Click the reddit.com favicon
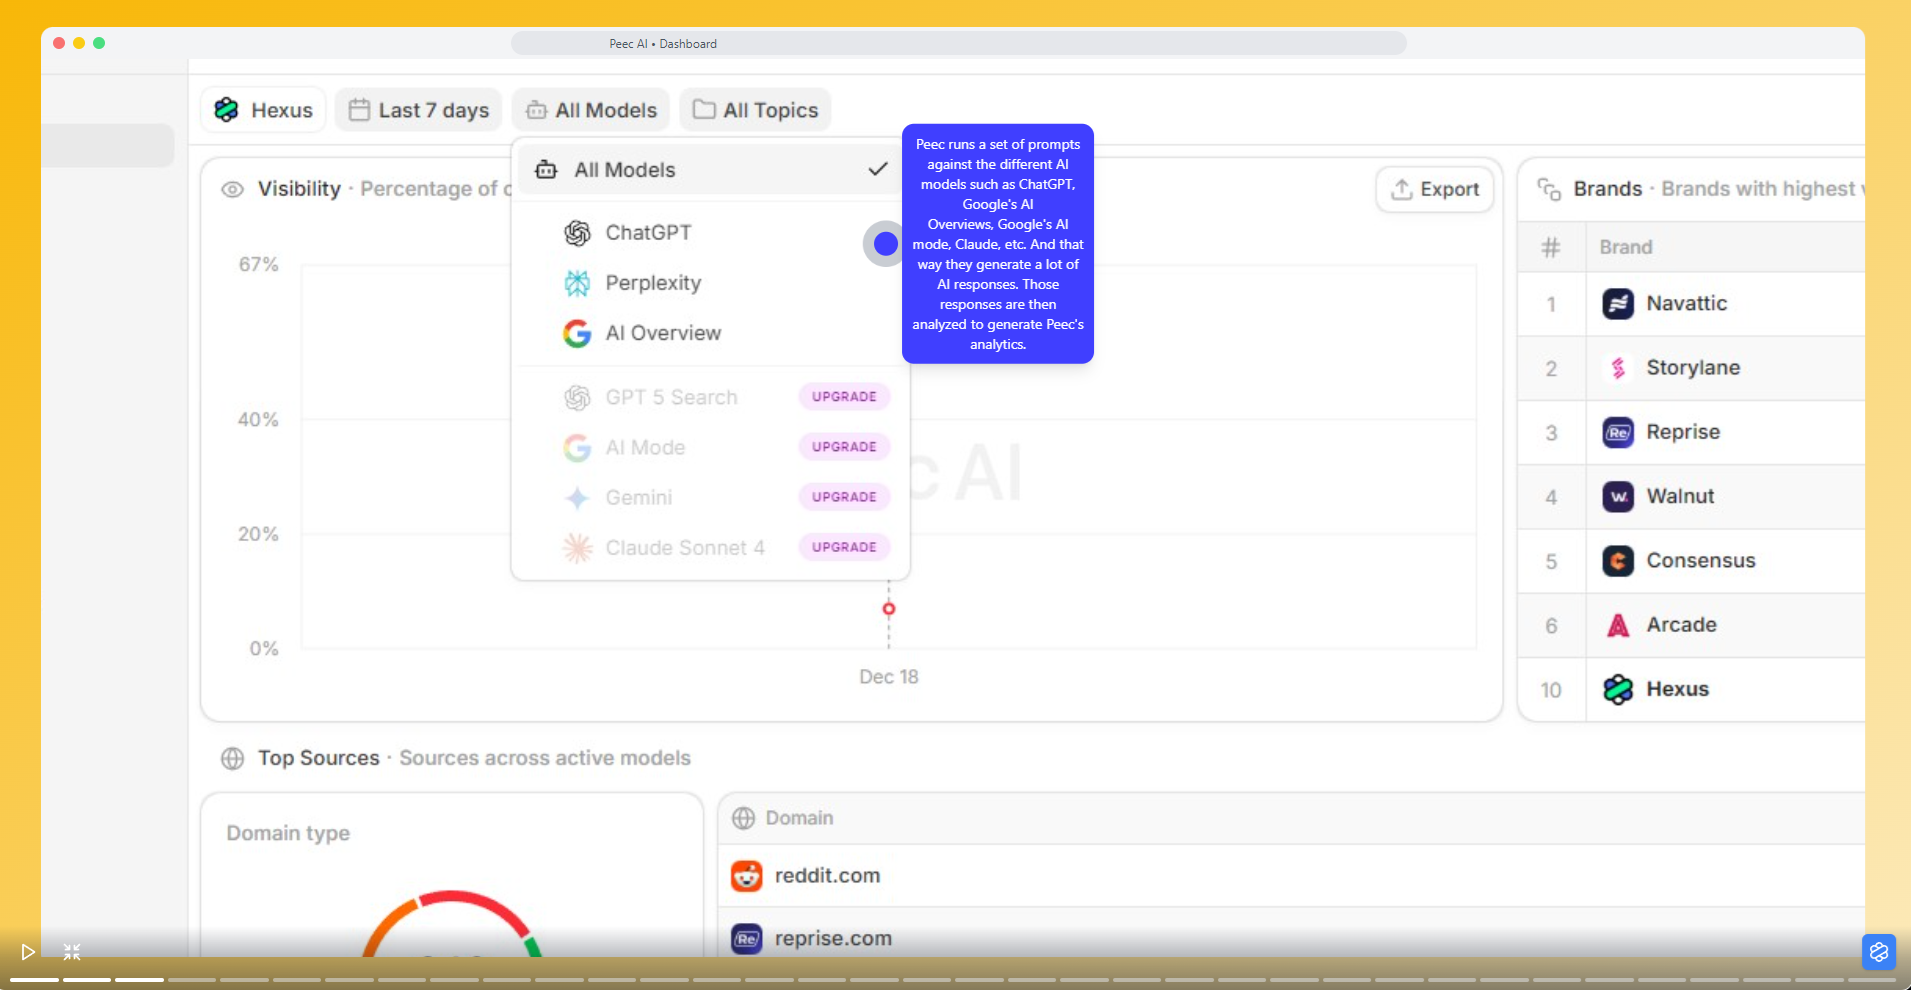The height and width of the screenshot is (990, 1911). 746,876
